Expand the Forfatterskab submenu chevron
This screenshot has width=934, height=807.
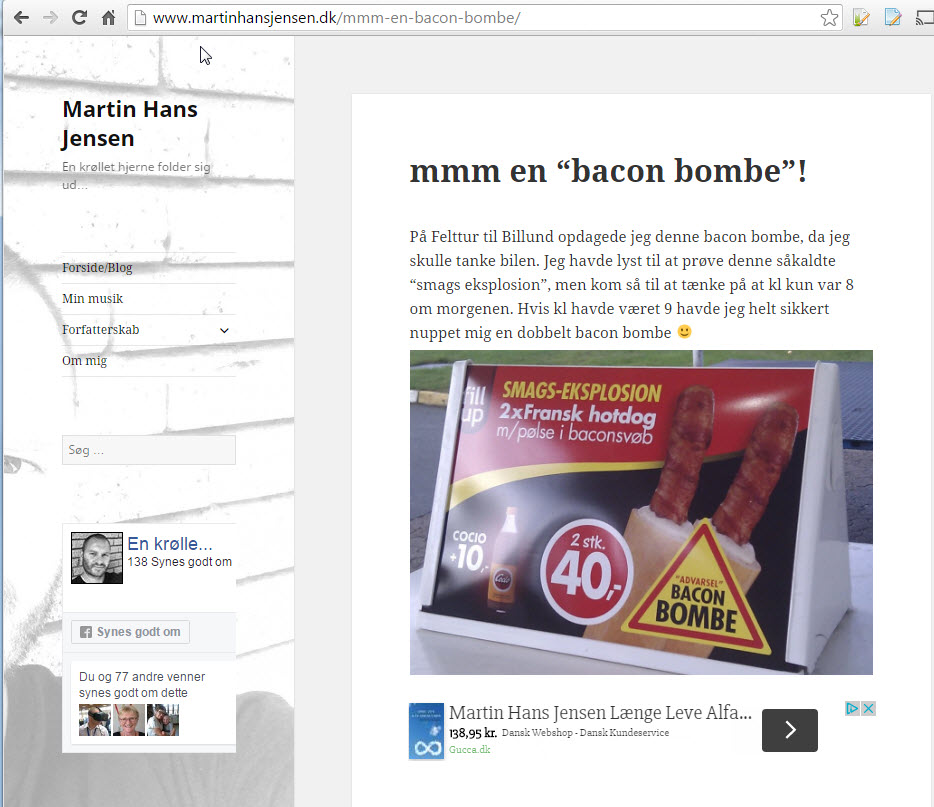click(x=224, y=330)
